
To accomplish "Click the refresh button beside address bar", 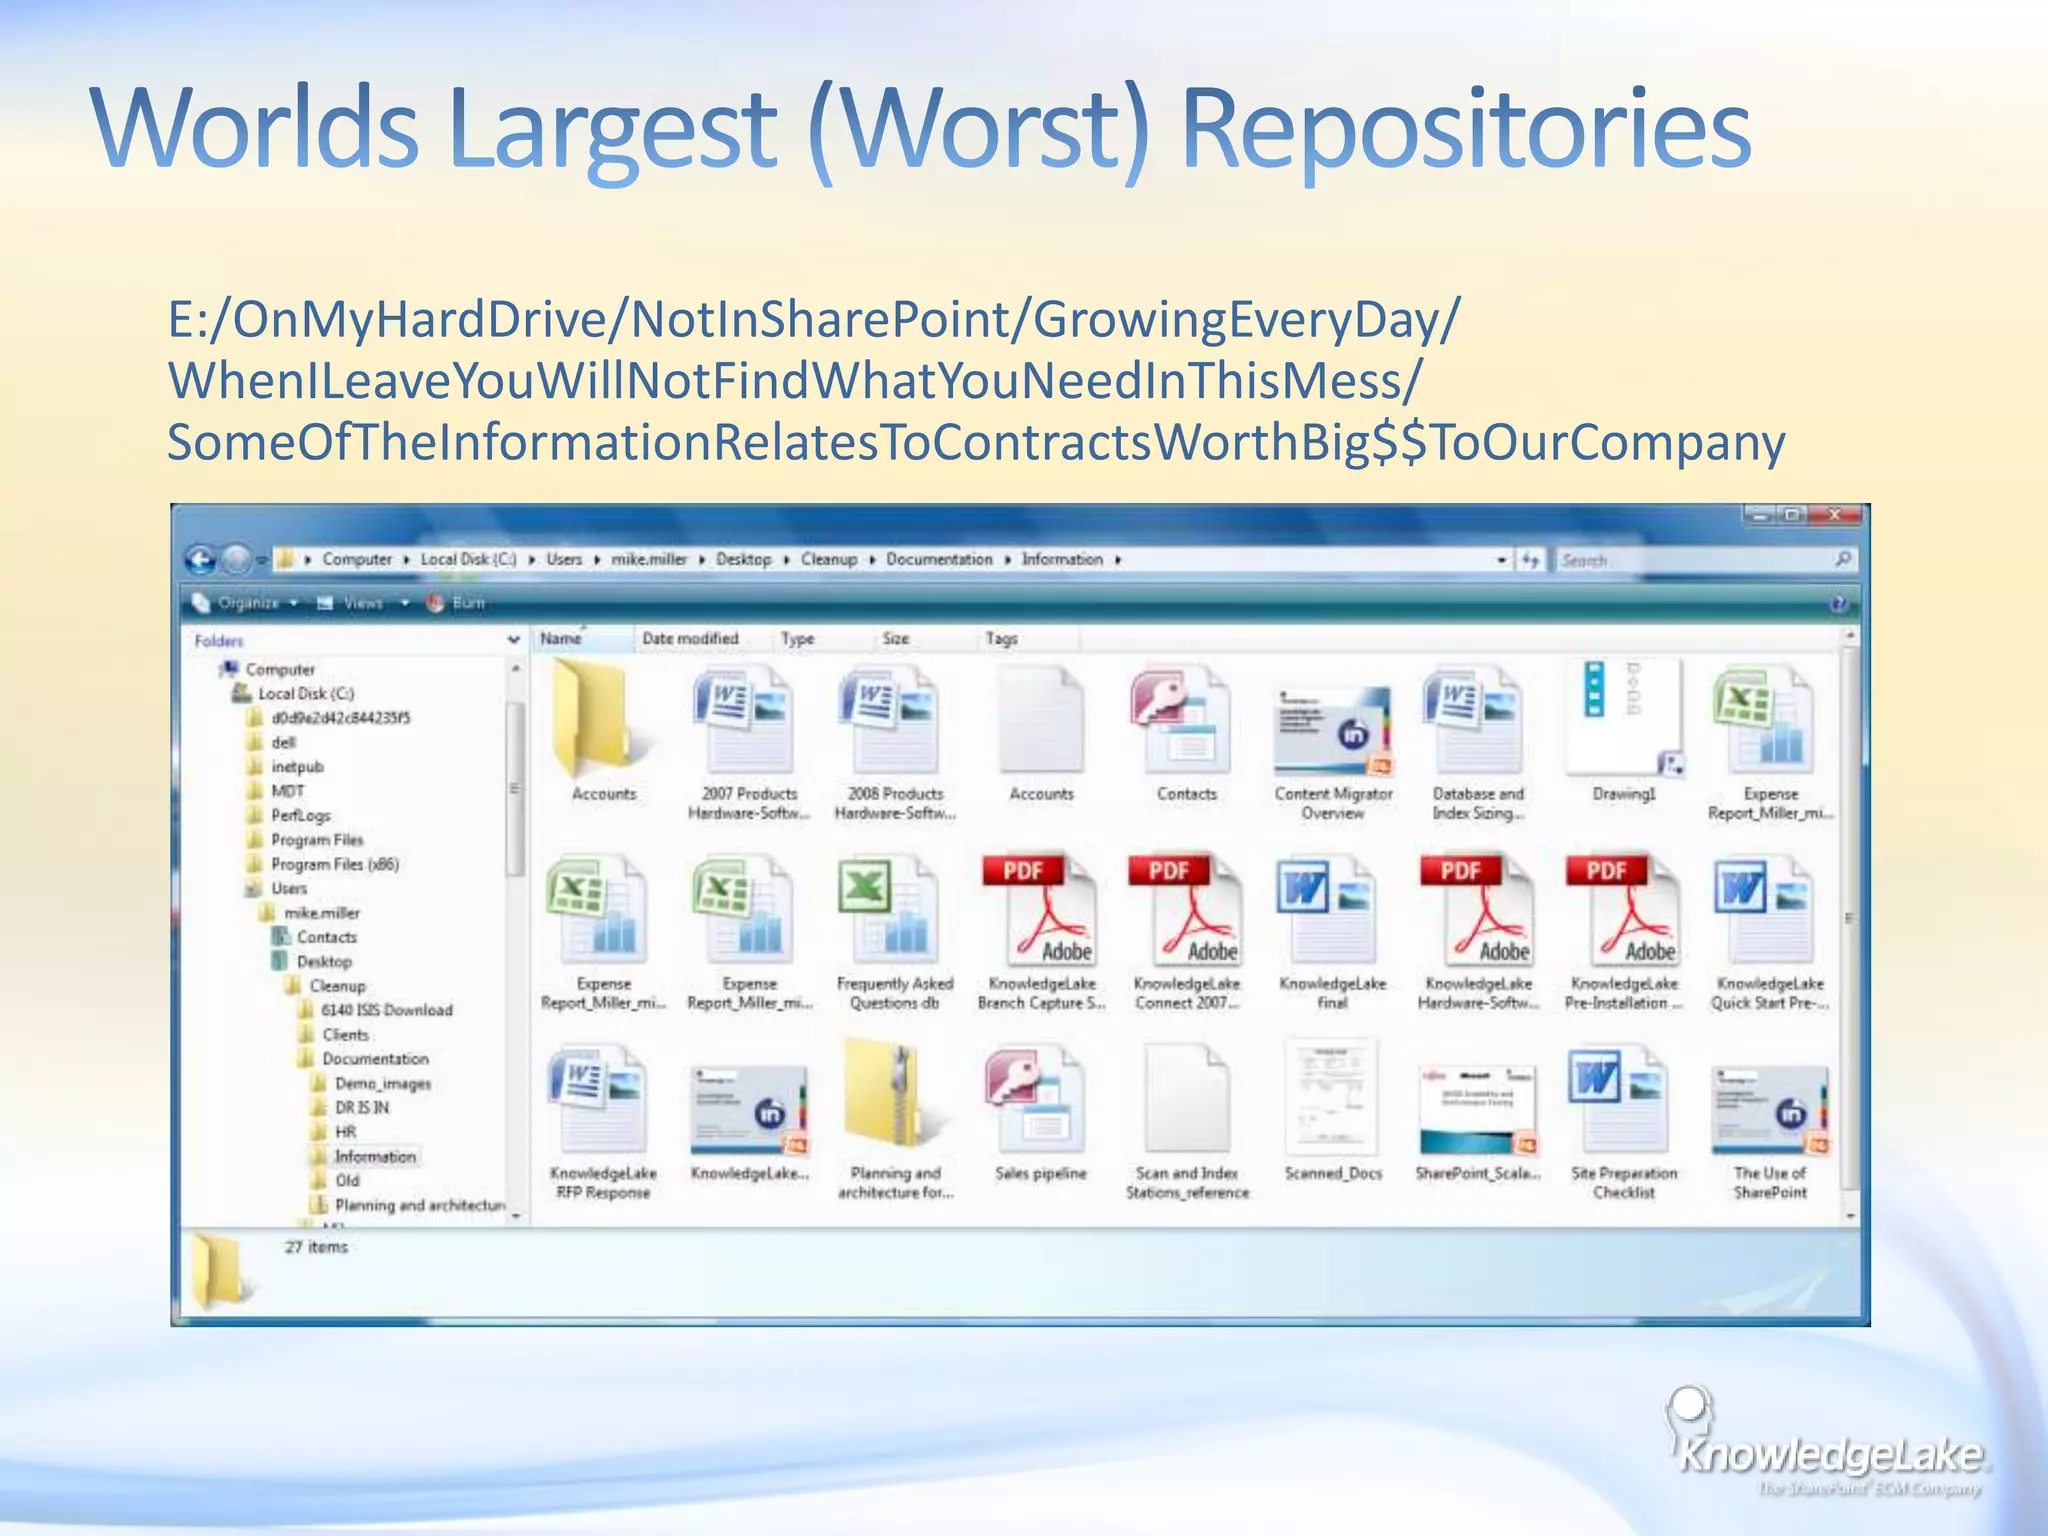I will [x=1530, y=560].
